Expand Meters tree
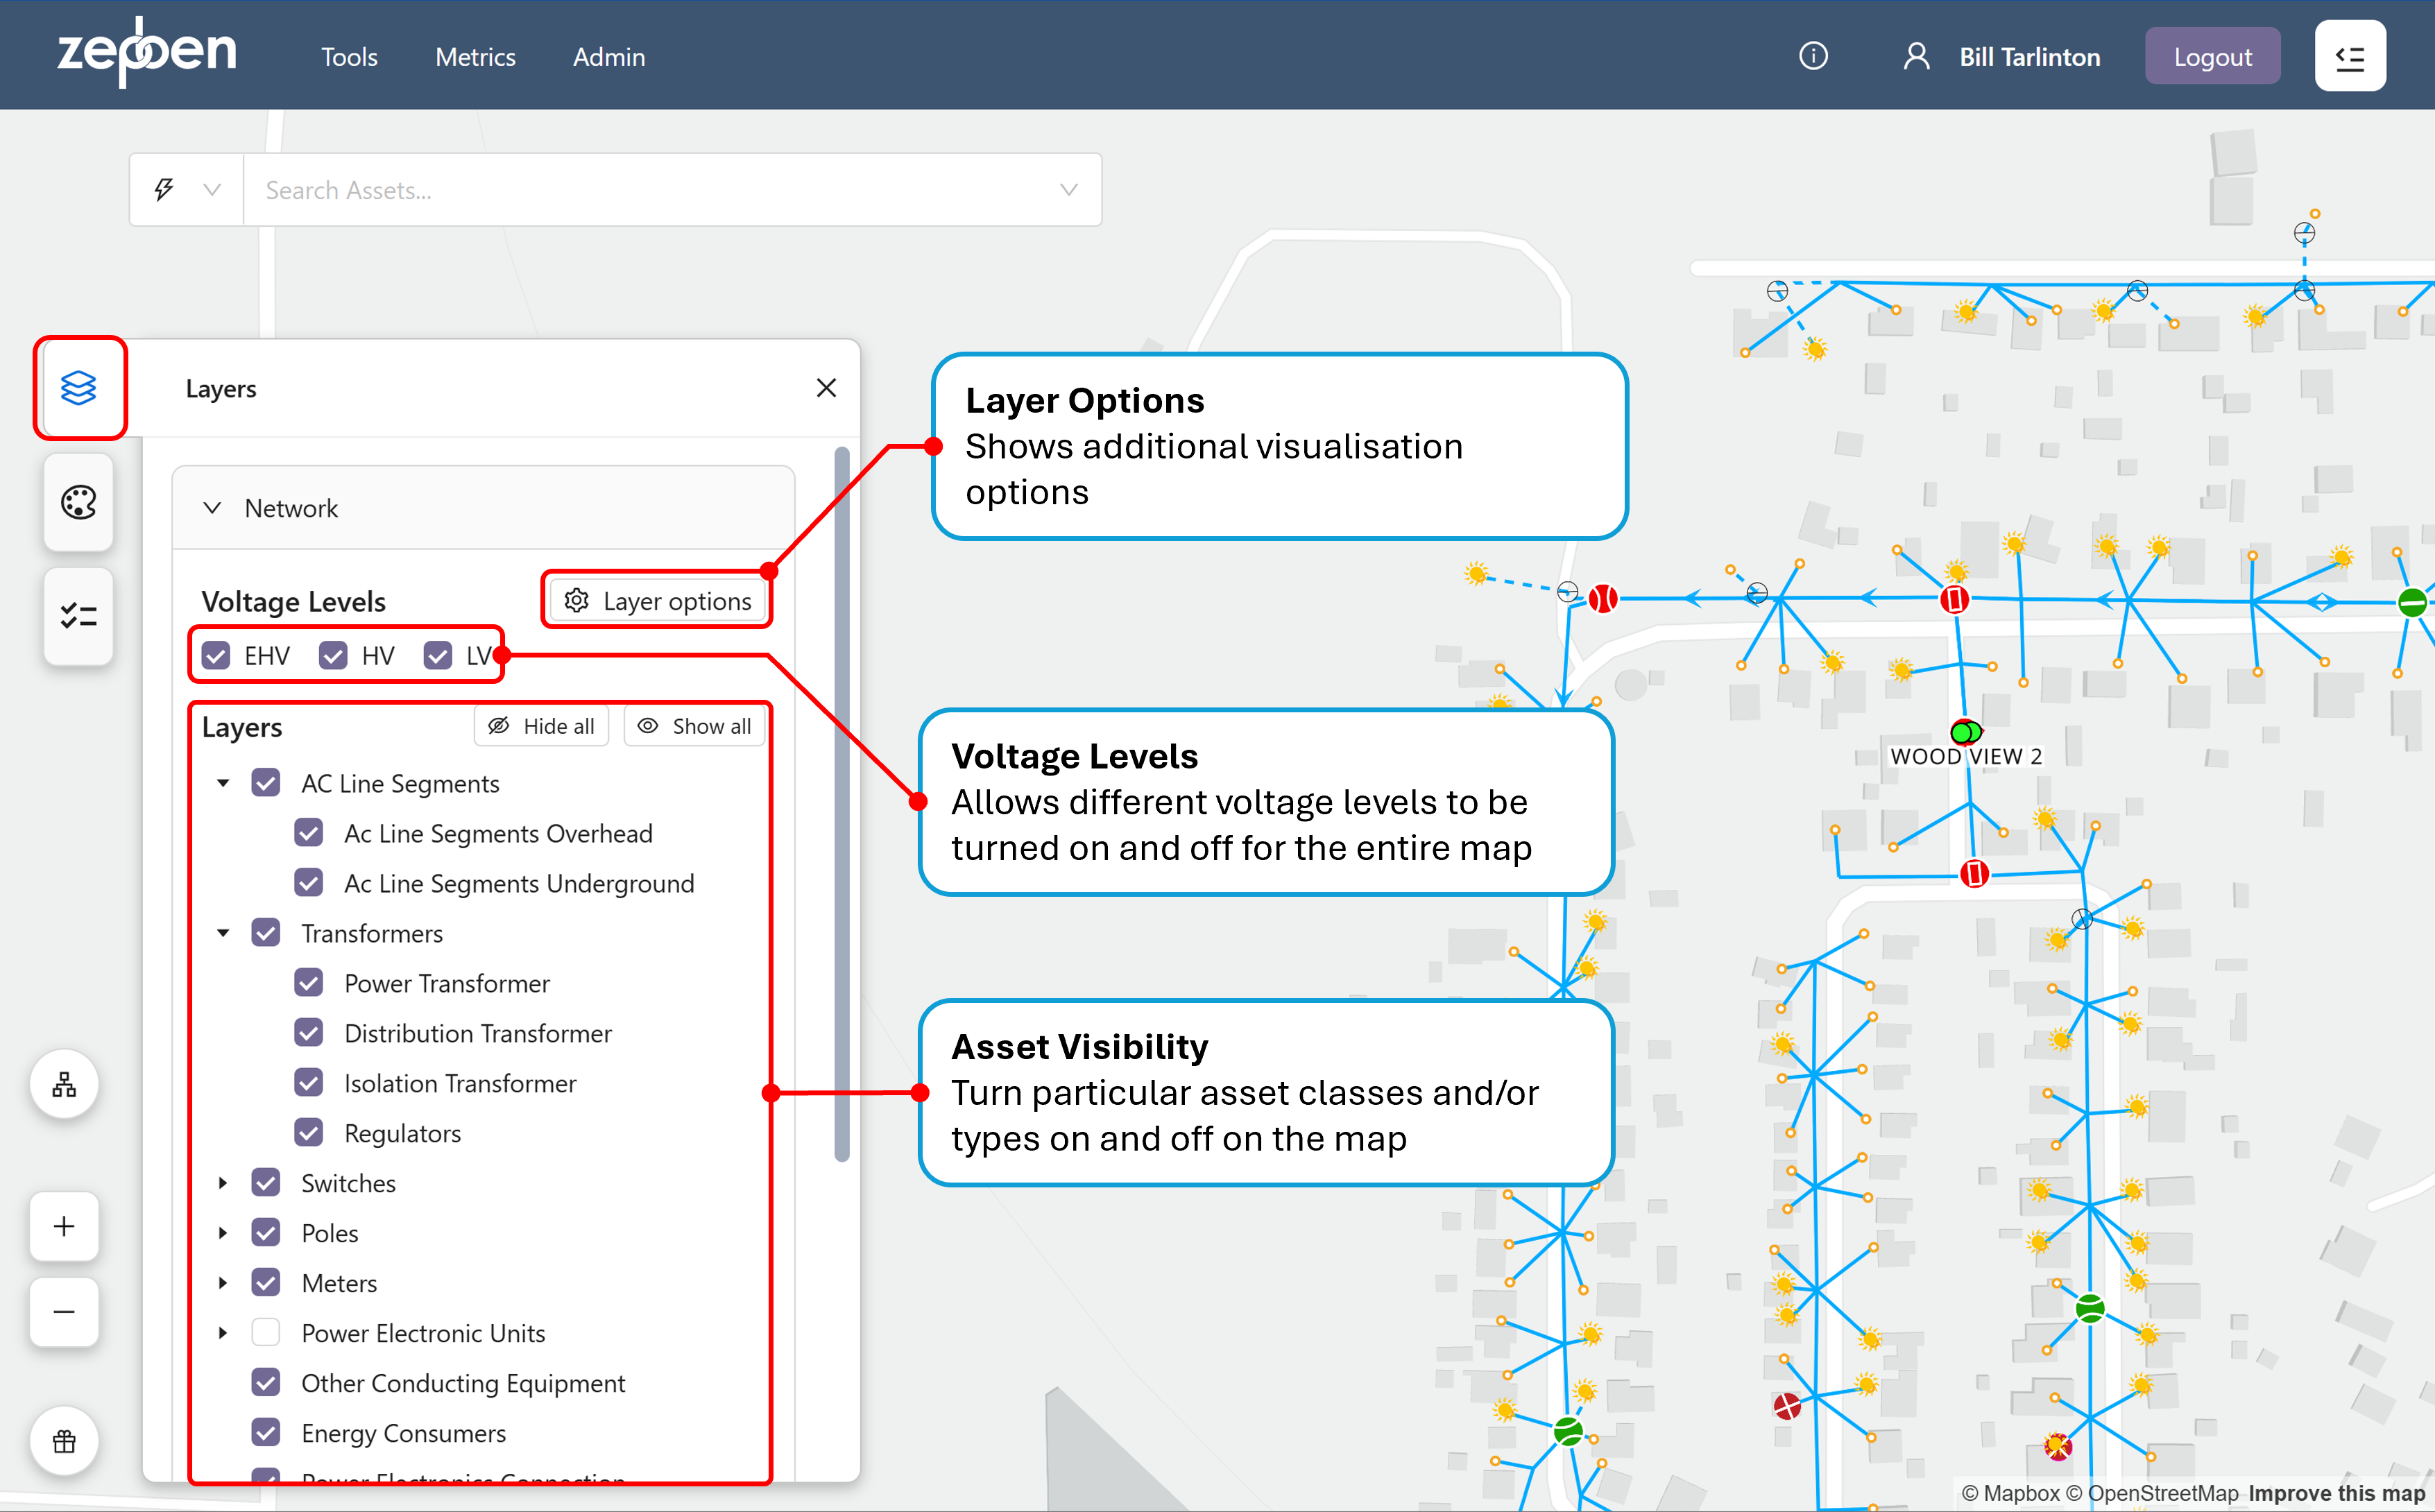The height and width of the screenshot is (1512, 2435). tap(223, 1283)
